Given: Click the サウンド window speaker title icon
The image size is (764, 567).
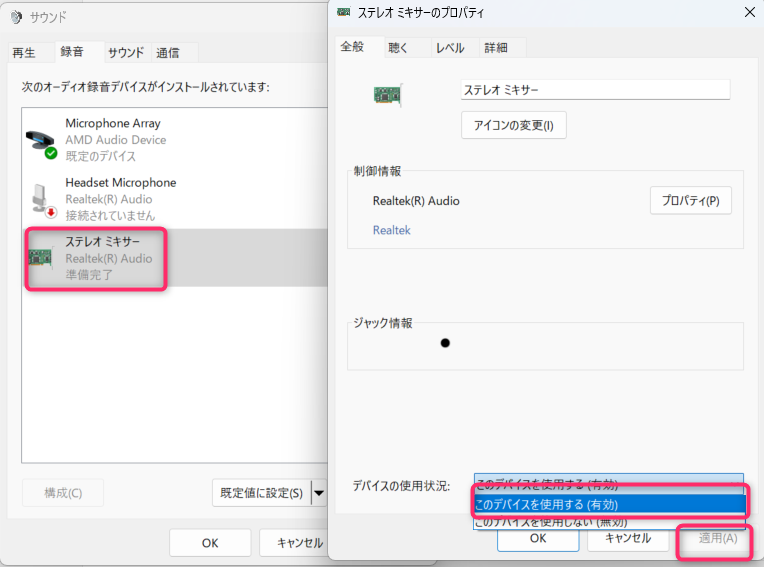Looking at the screenshot, I should click(x=15, y=17).
